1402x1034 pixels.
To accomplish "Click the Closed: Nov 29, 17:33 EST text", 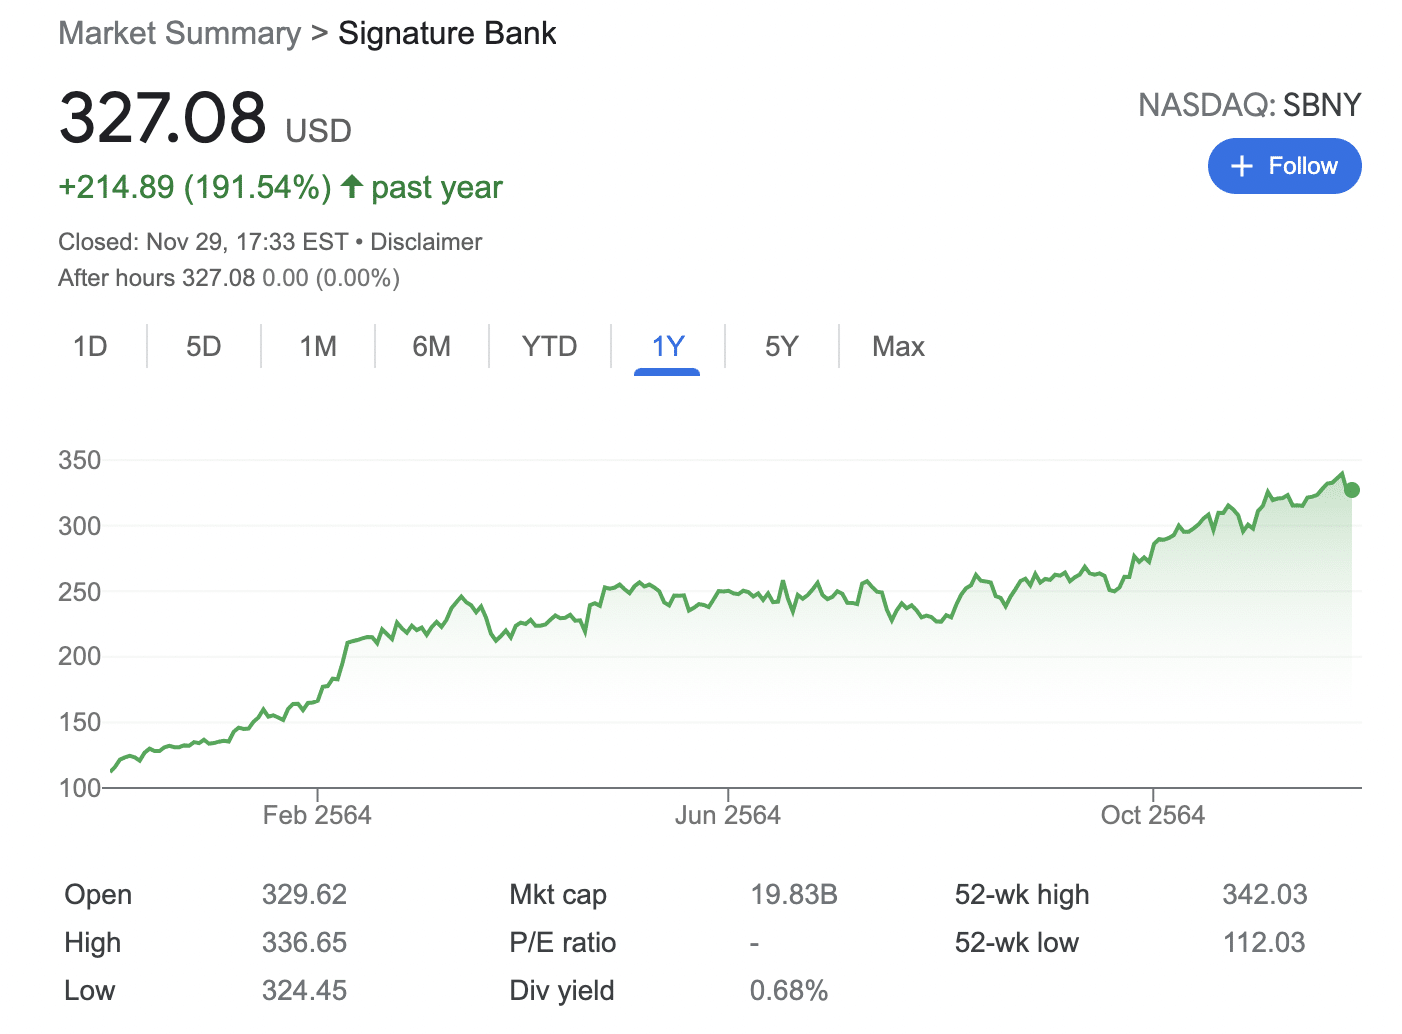I will pos(203,242).
